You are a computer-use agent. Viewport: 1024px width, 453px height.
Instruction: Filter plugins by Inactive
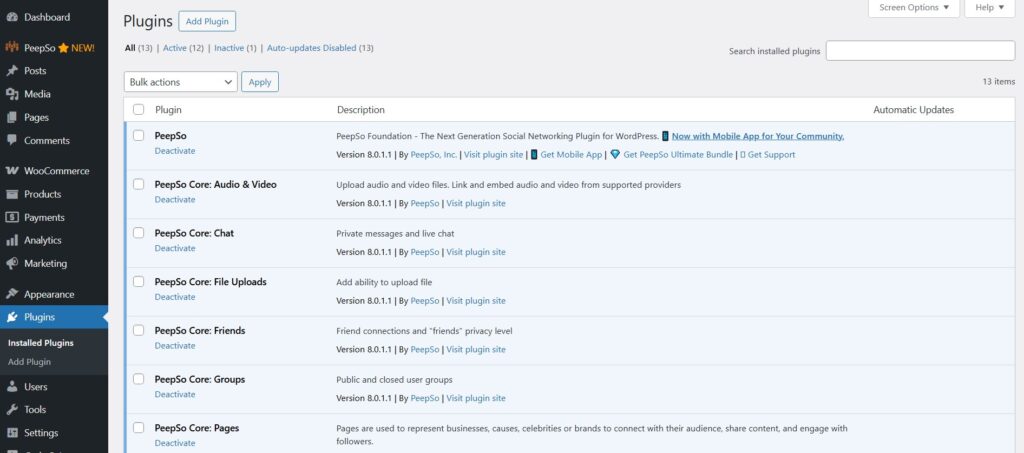(x=229, y=48)
